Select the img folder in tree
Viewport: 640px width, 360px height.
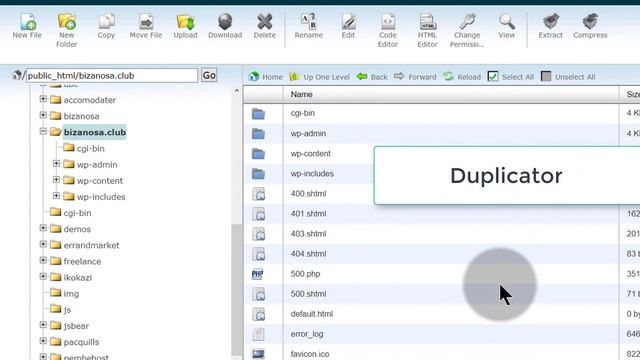click(71, 293)
